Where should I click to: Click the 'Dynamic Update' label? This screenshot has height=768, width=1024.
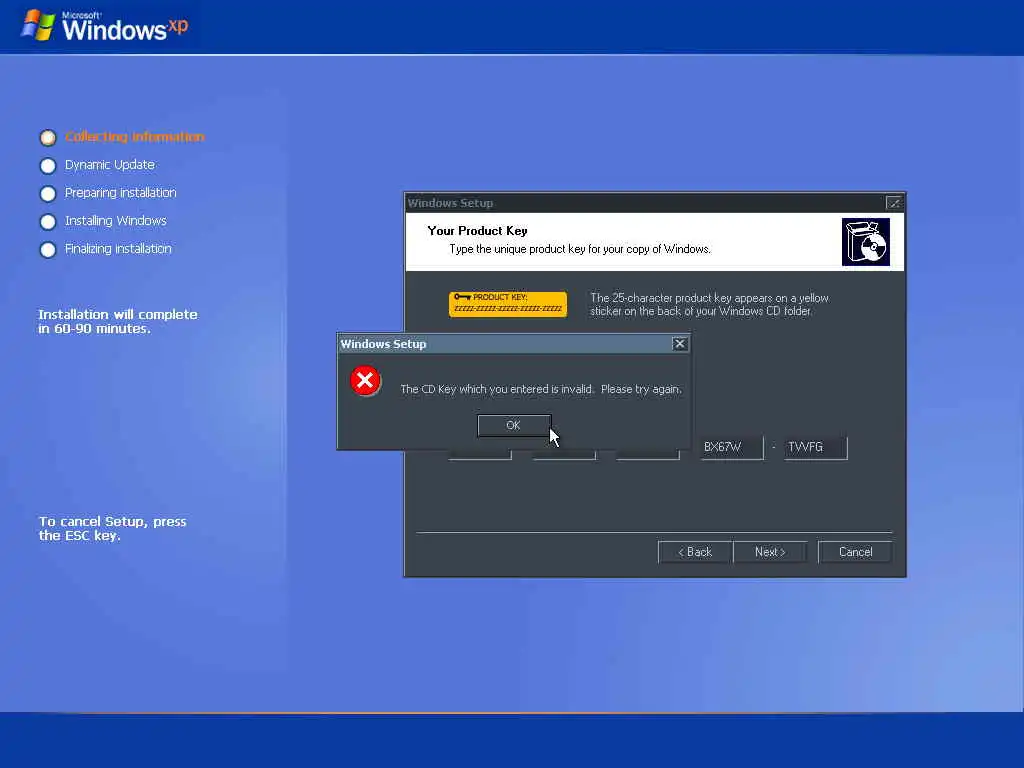tap(110, 165)
